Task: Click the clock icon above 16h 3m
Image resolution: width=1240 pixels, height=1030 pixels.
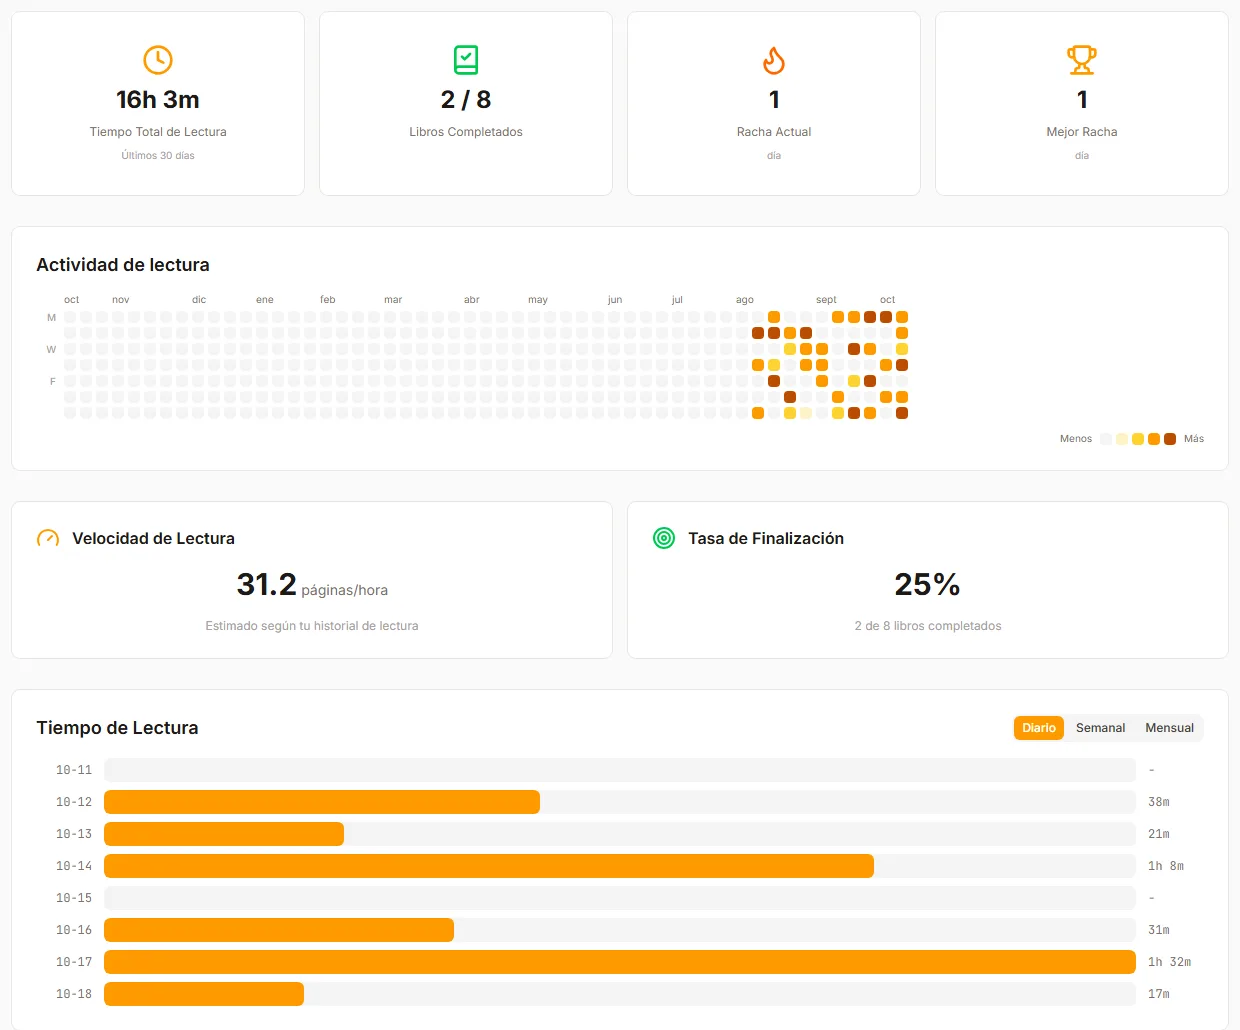Action: (158, 60)
